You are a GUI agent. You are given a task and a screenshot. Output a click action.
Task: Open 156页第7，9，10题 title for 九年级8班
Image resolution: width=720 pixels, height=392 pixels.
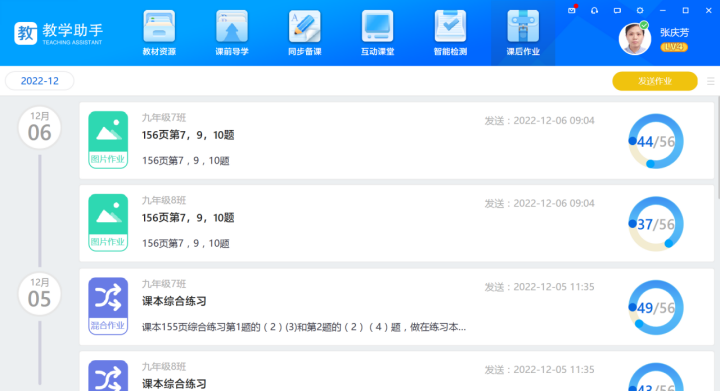click(x=188, y=218)
